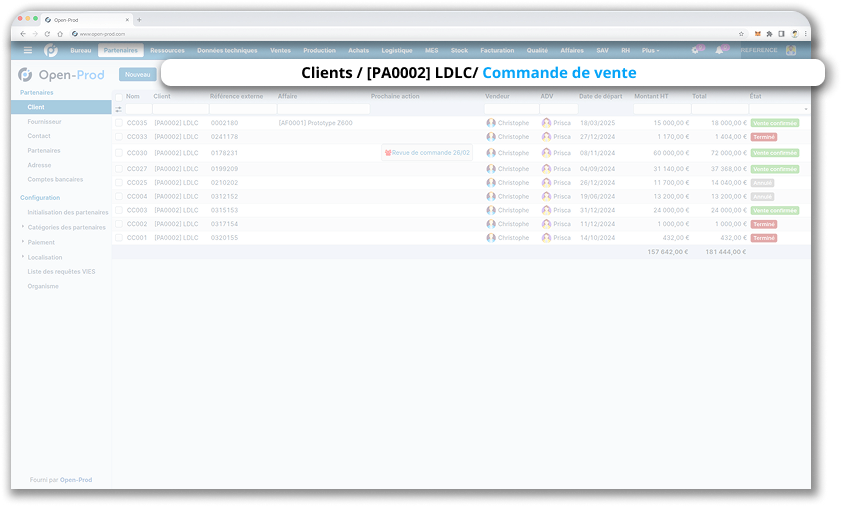Image resolution: width=842 pixels, height=506 pixels.
Task: Go back with browser back arrow
Action: click(x=23, y=34)
